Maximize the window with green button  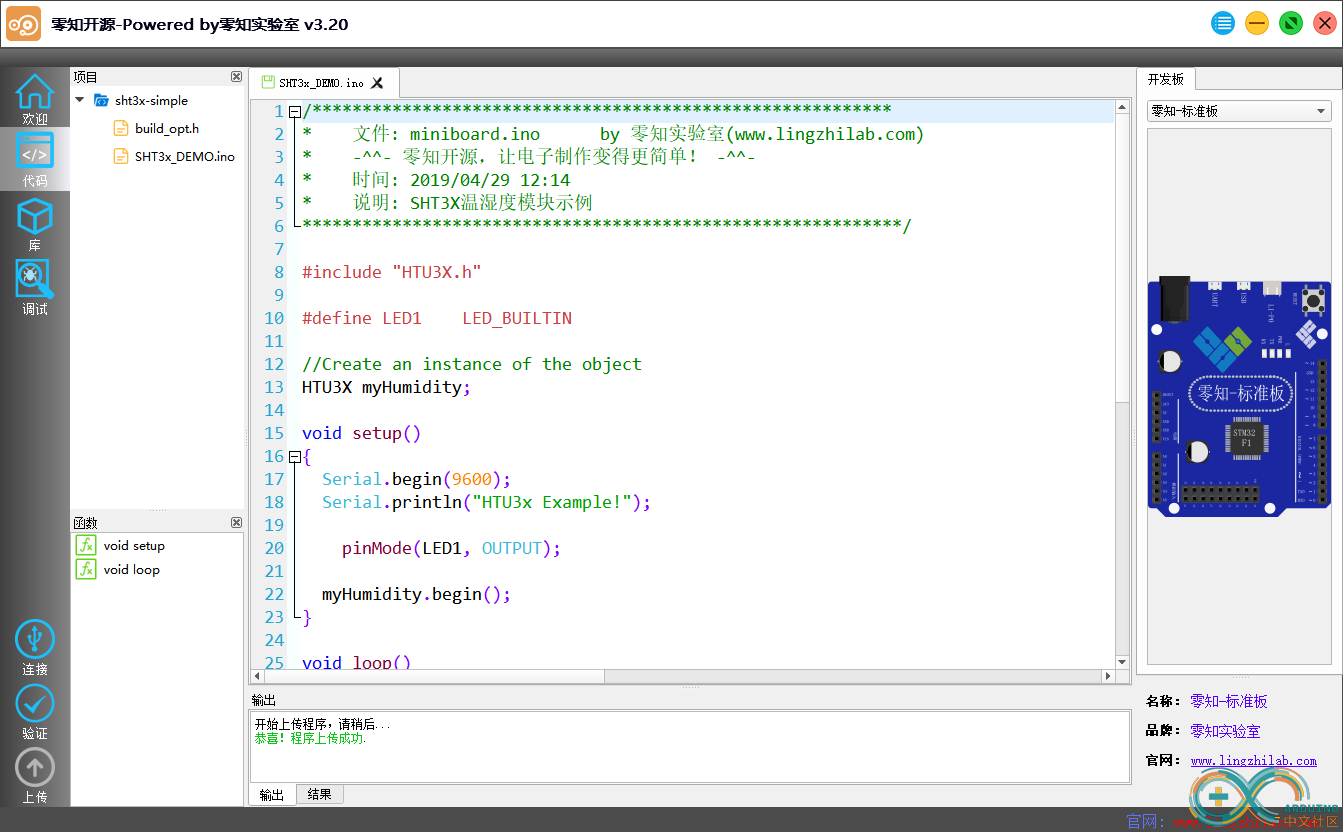[x=1290, y=24]
